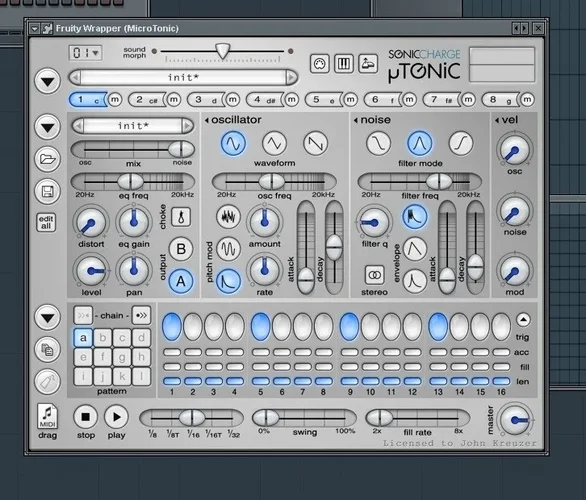Go to next program preset arrow
The image size is (586, 500).
coord(292,78)
